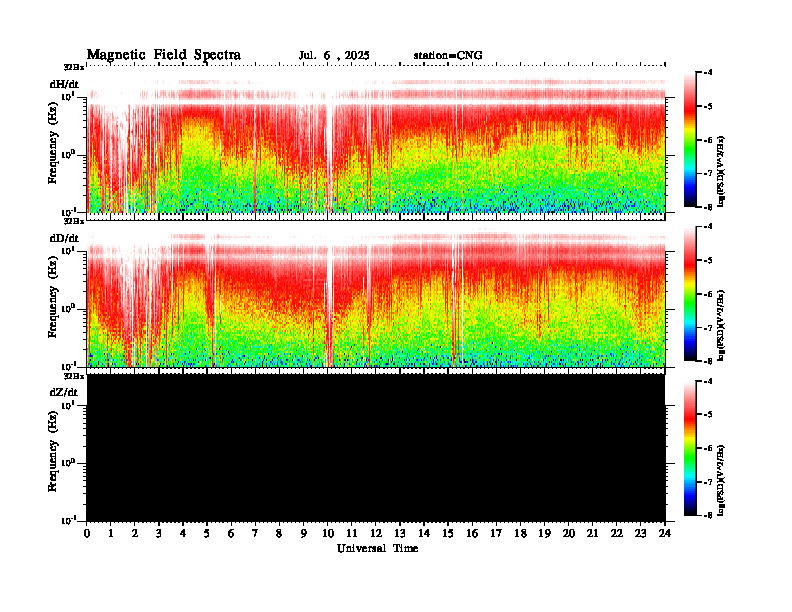Screen dimensions: 792x612
Task: Click hour tick label '16' on time axis
Action: (x=472, y=533)
